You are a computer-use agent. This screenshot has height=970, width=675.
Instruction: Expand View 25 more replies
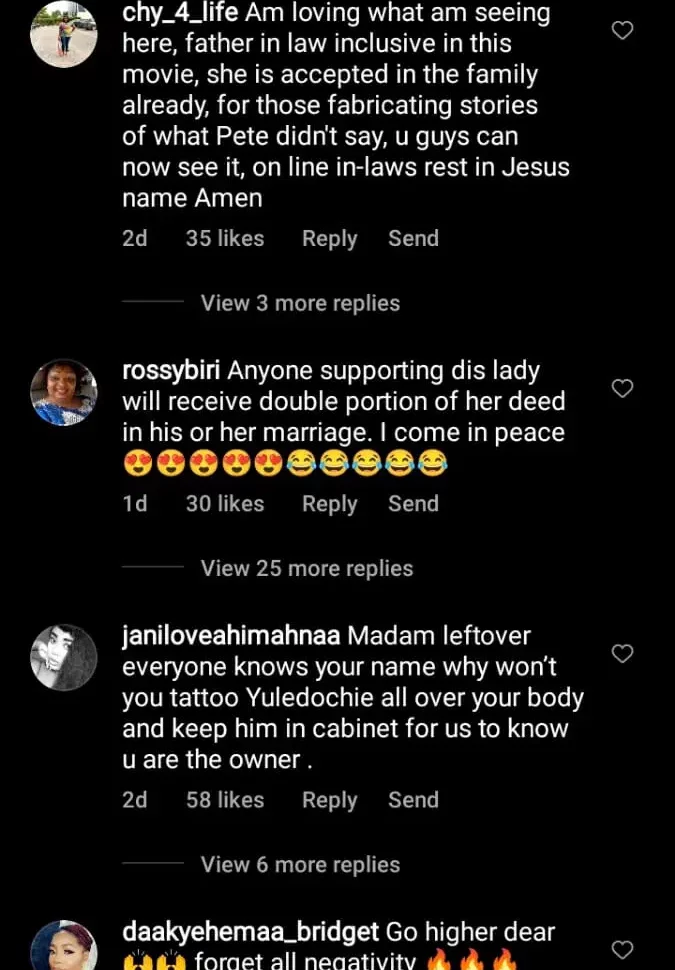click(x=306, y=568)
